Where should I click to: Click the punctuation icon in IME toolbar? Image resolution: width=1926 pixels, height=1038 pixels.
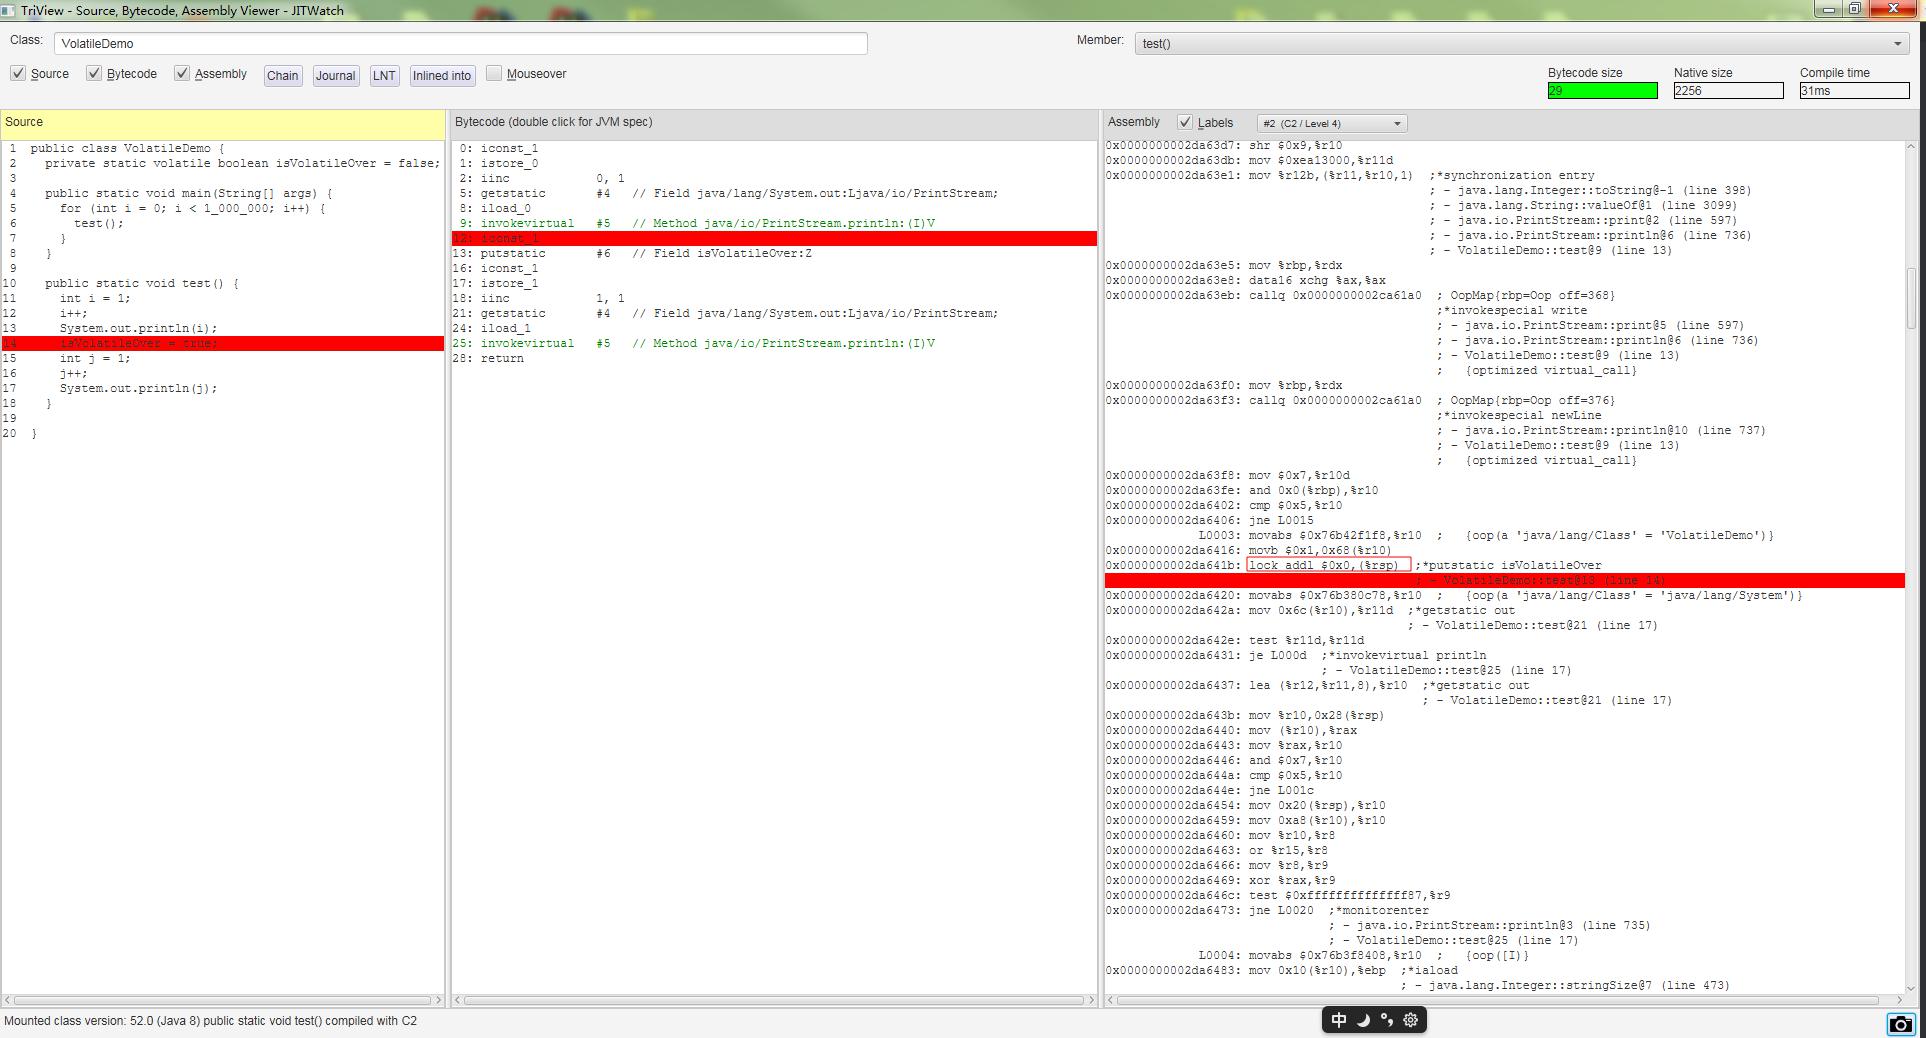click(x=1387, y=1020)
